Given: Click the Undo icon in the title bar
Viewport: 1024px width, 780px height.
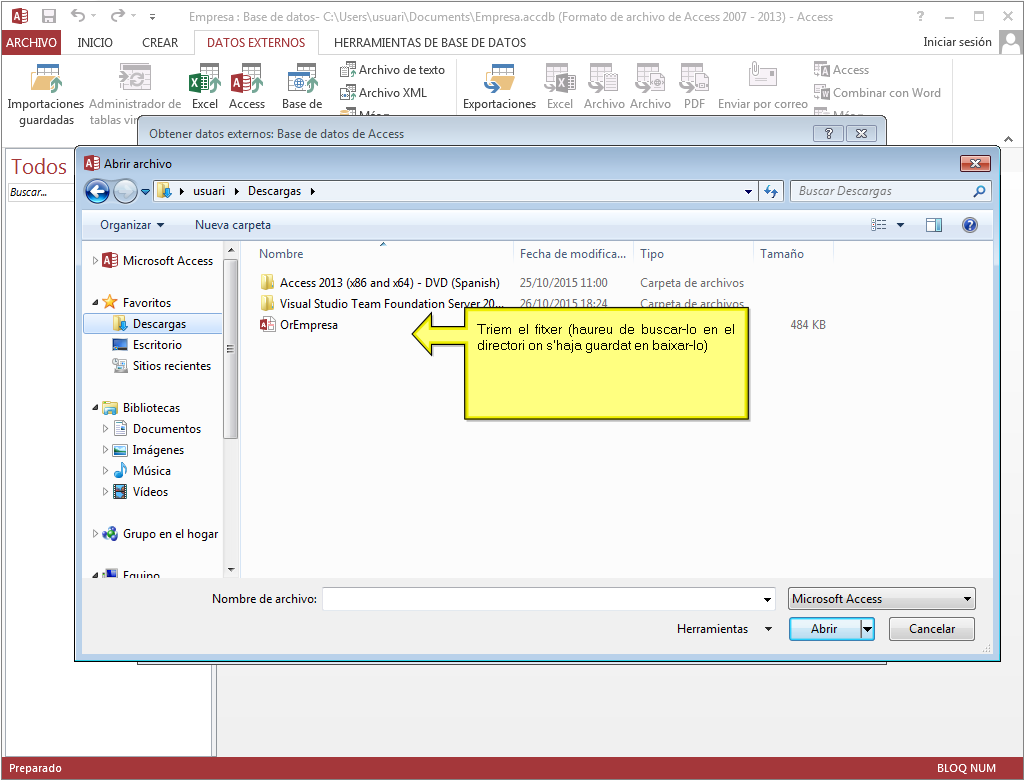Looking at the screenshot, I should point(78,16).
